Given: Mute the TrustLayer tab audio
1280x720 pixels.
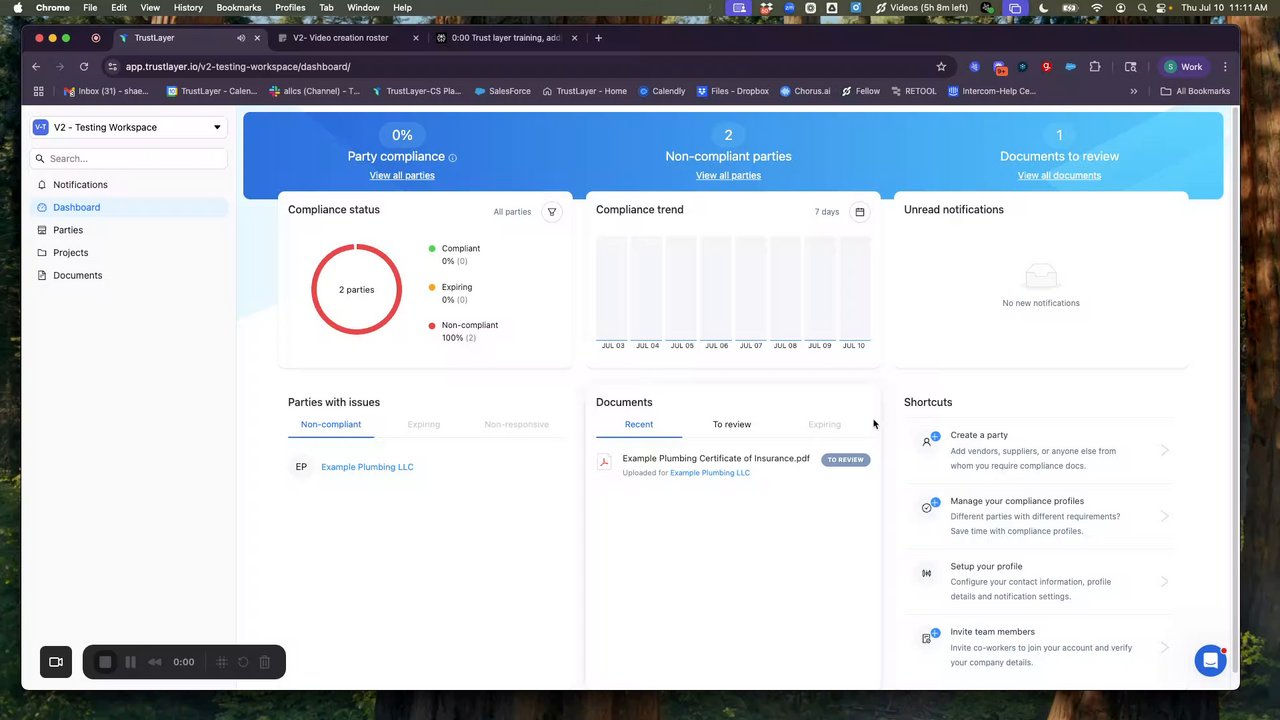Looking at the screenshot, I should click(x=241, y=38).
